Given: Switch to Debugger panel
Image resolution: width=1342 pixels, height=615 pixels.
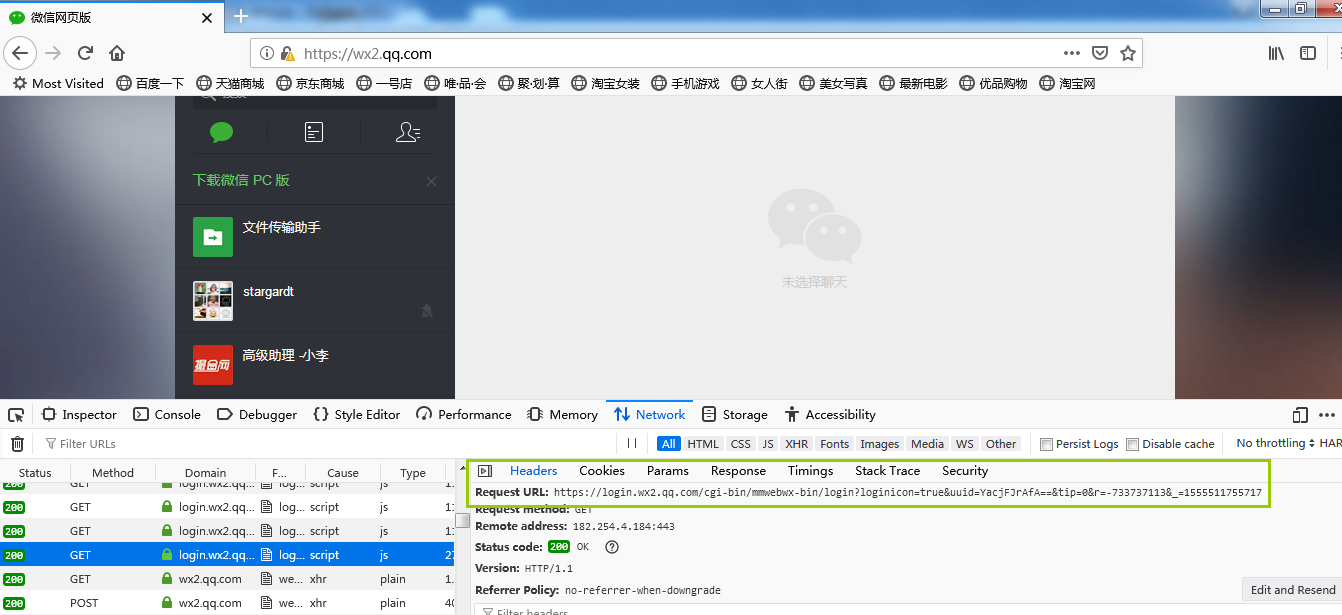Looking at the screenshot, I should pyautogui.click(x=257, y=415).
